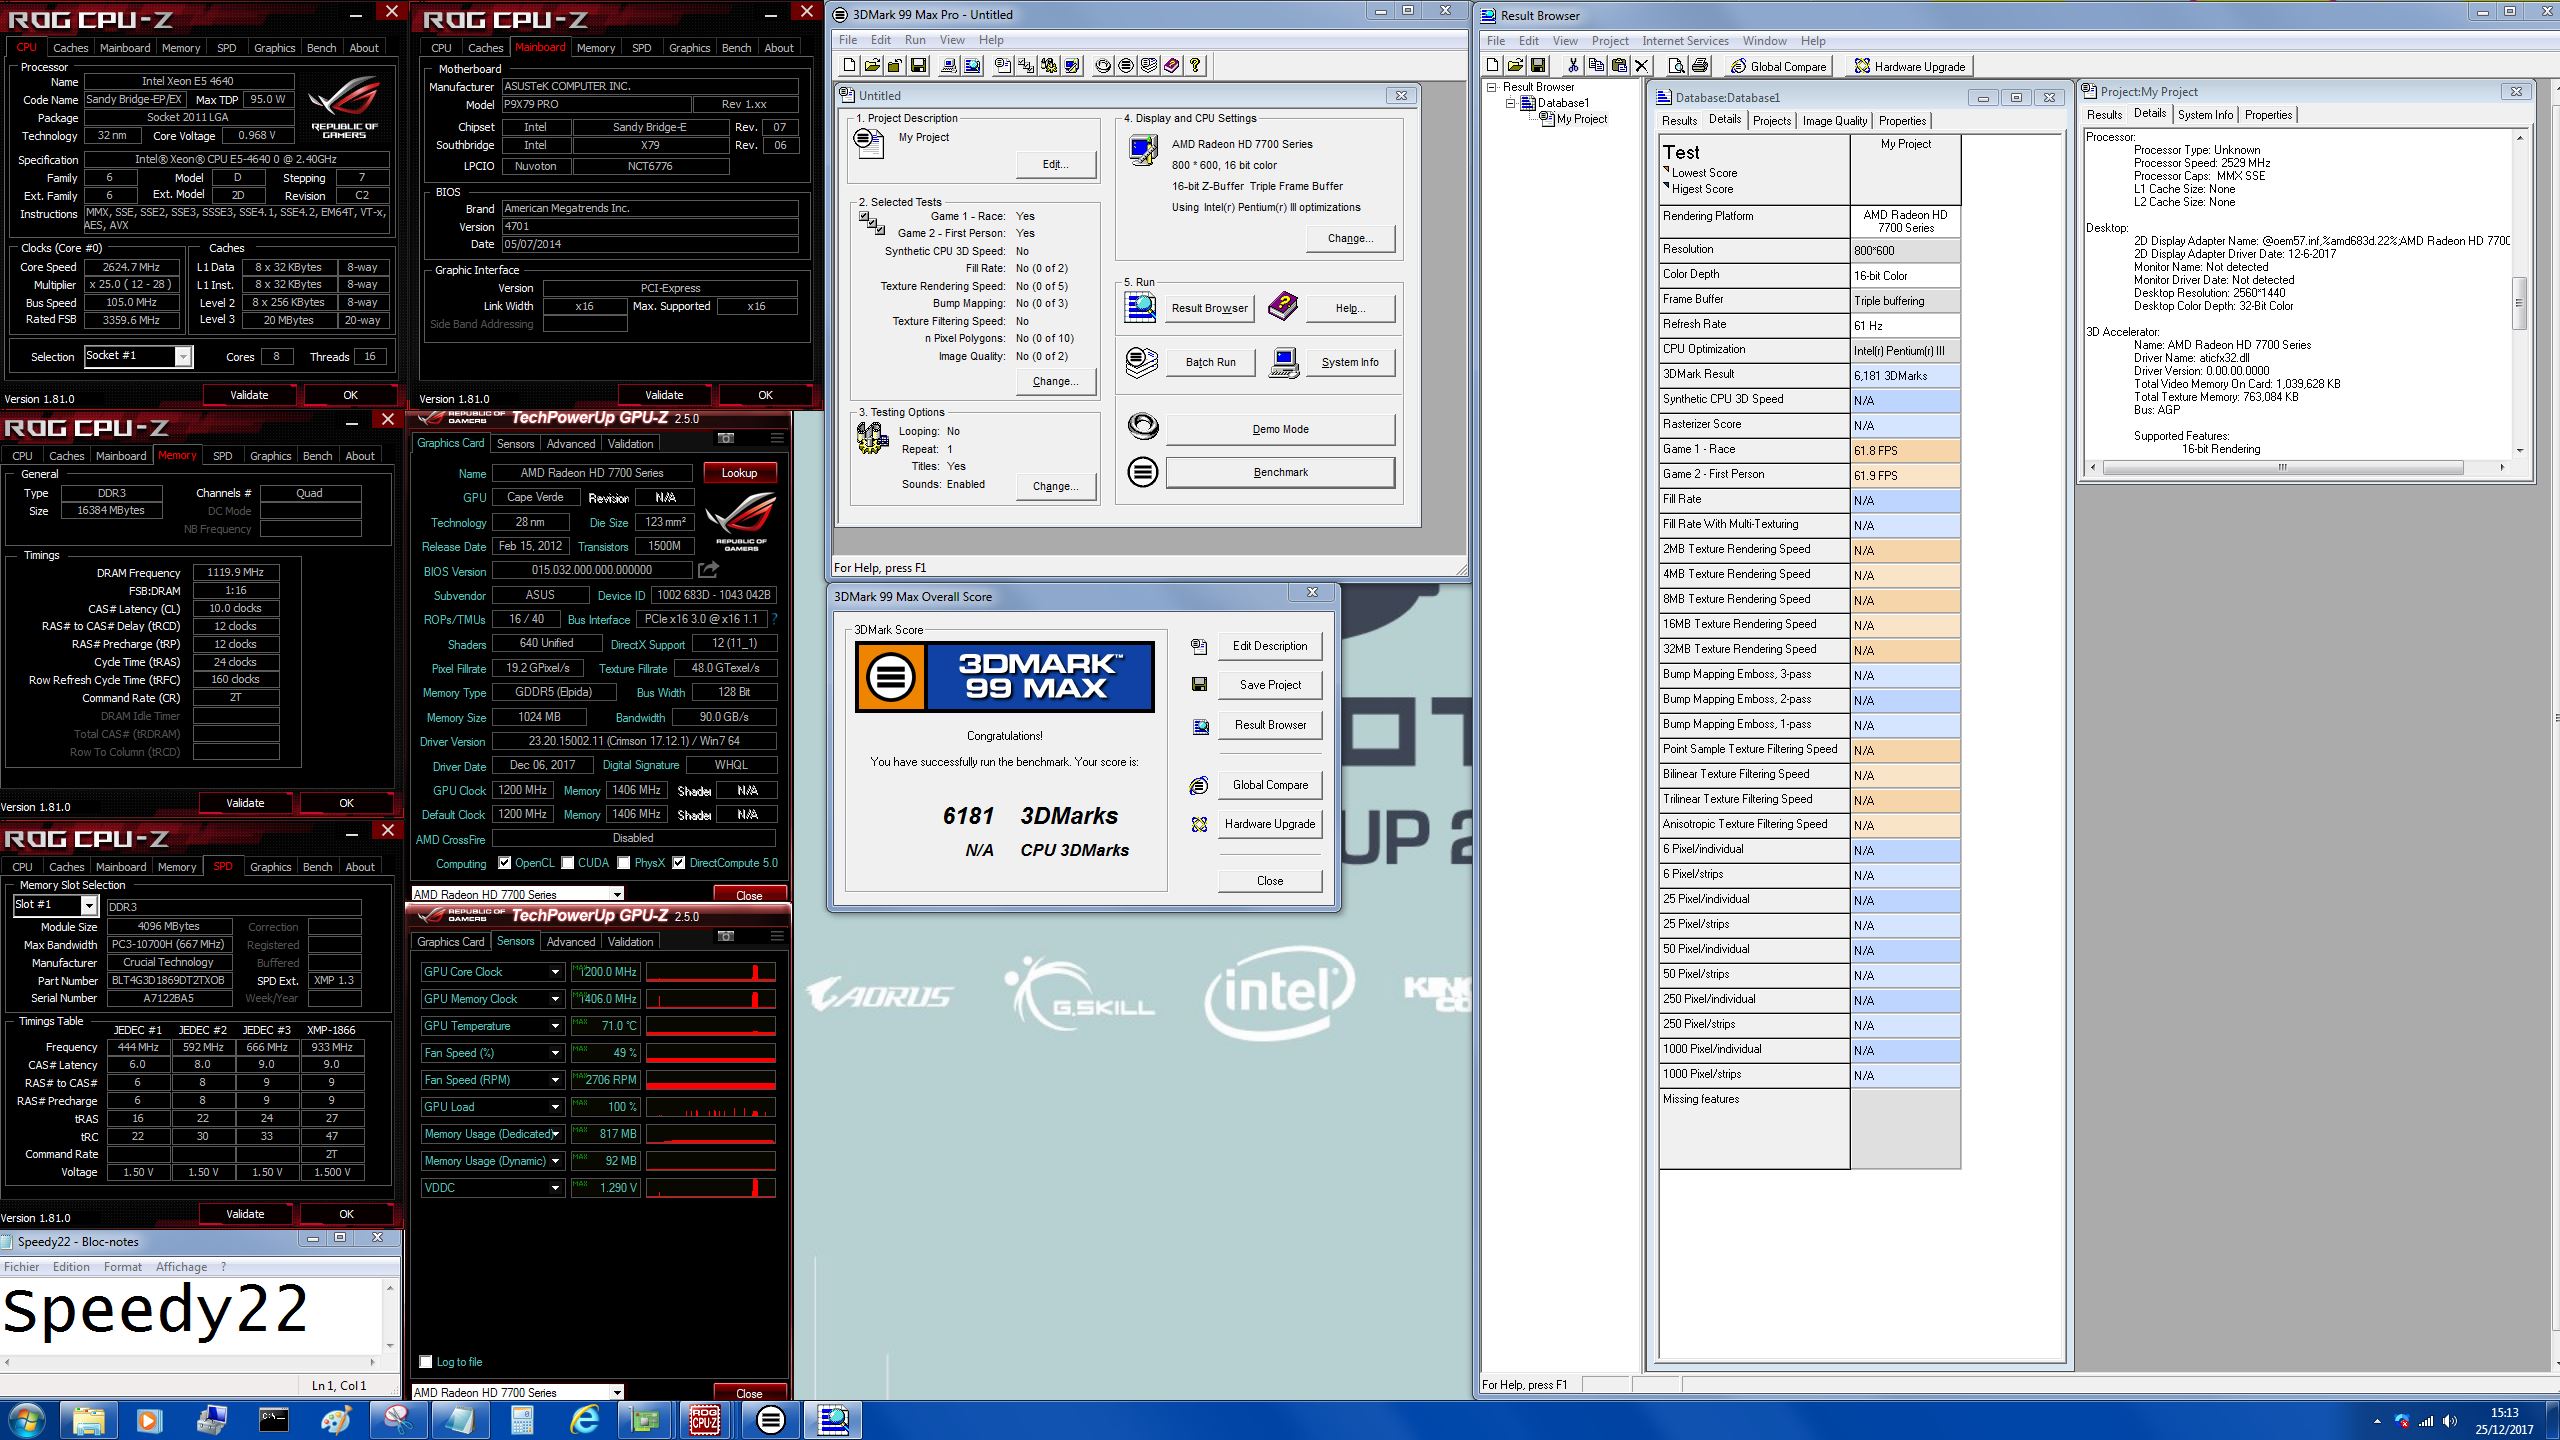This screenshot has width=2560, height=1440.
Task: Open Internet Explorer from taskbar
Action: [584, 1419]
